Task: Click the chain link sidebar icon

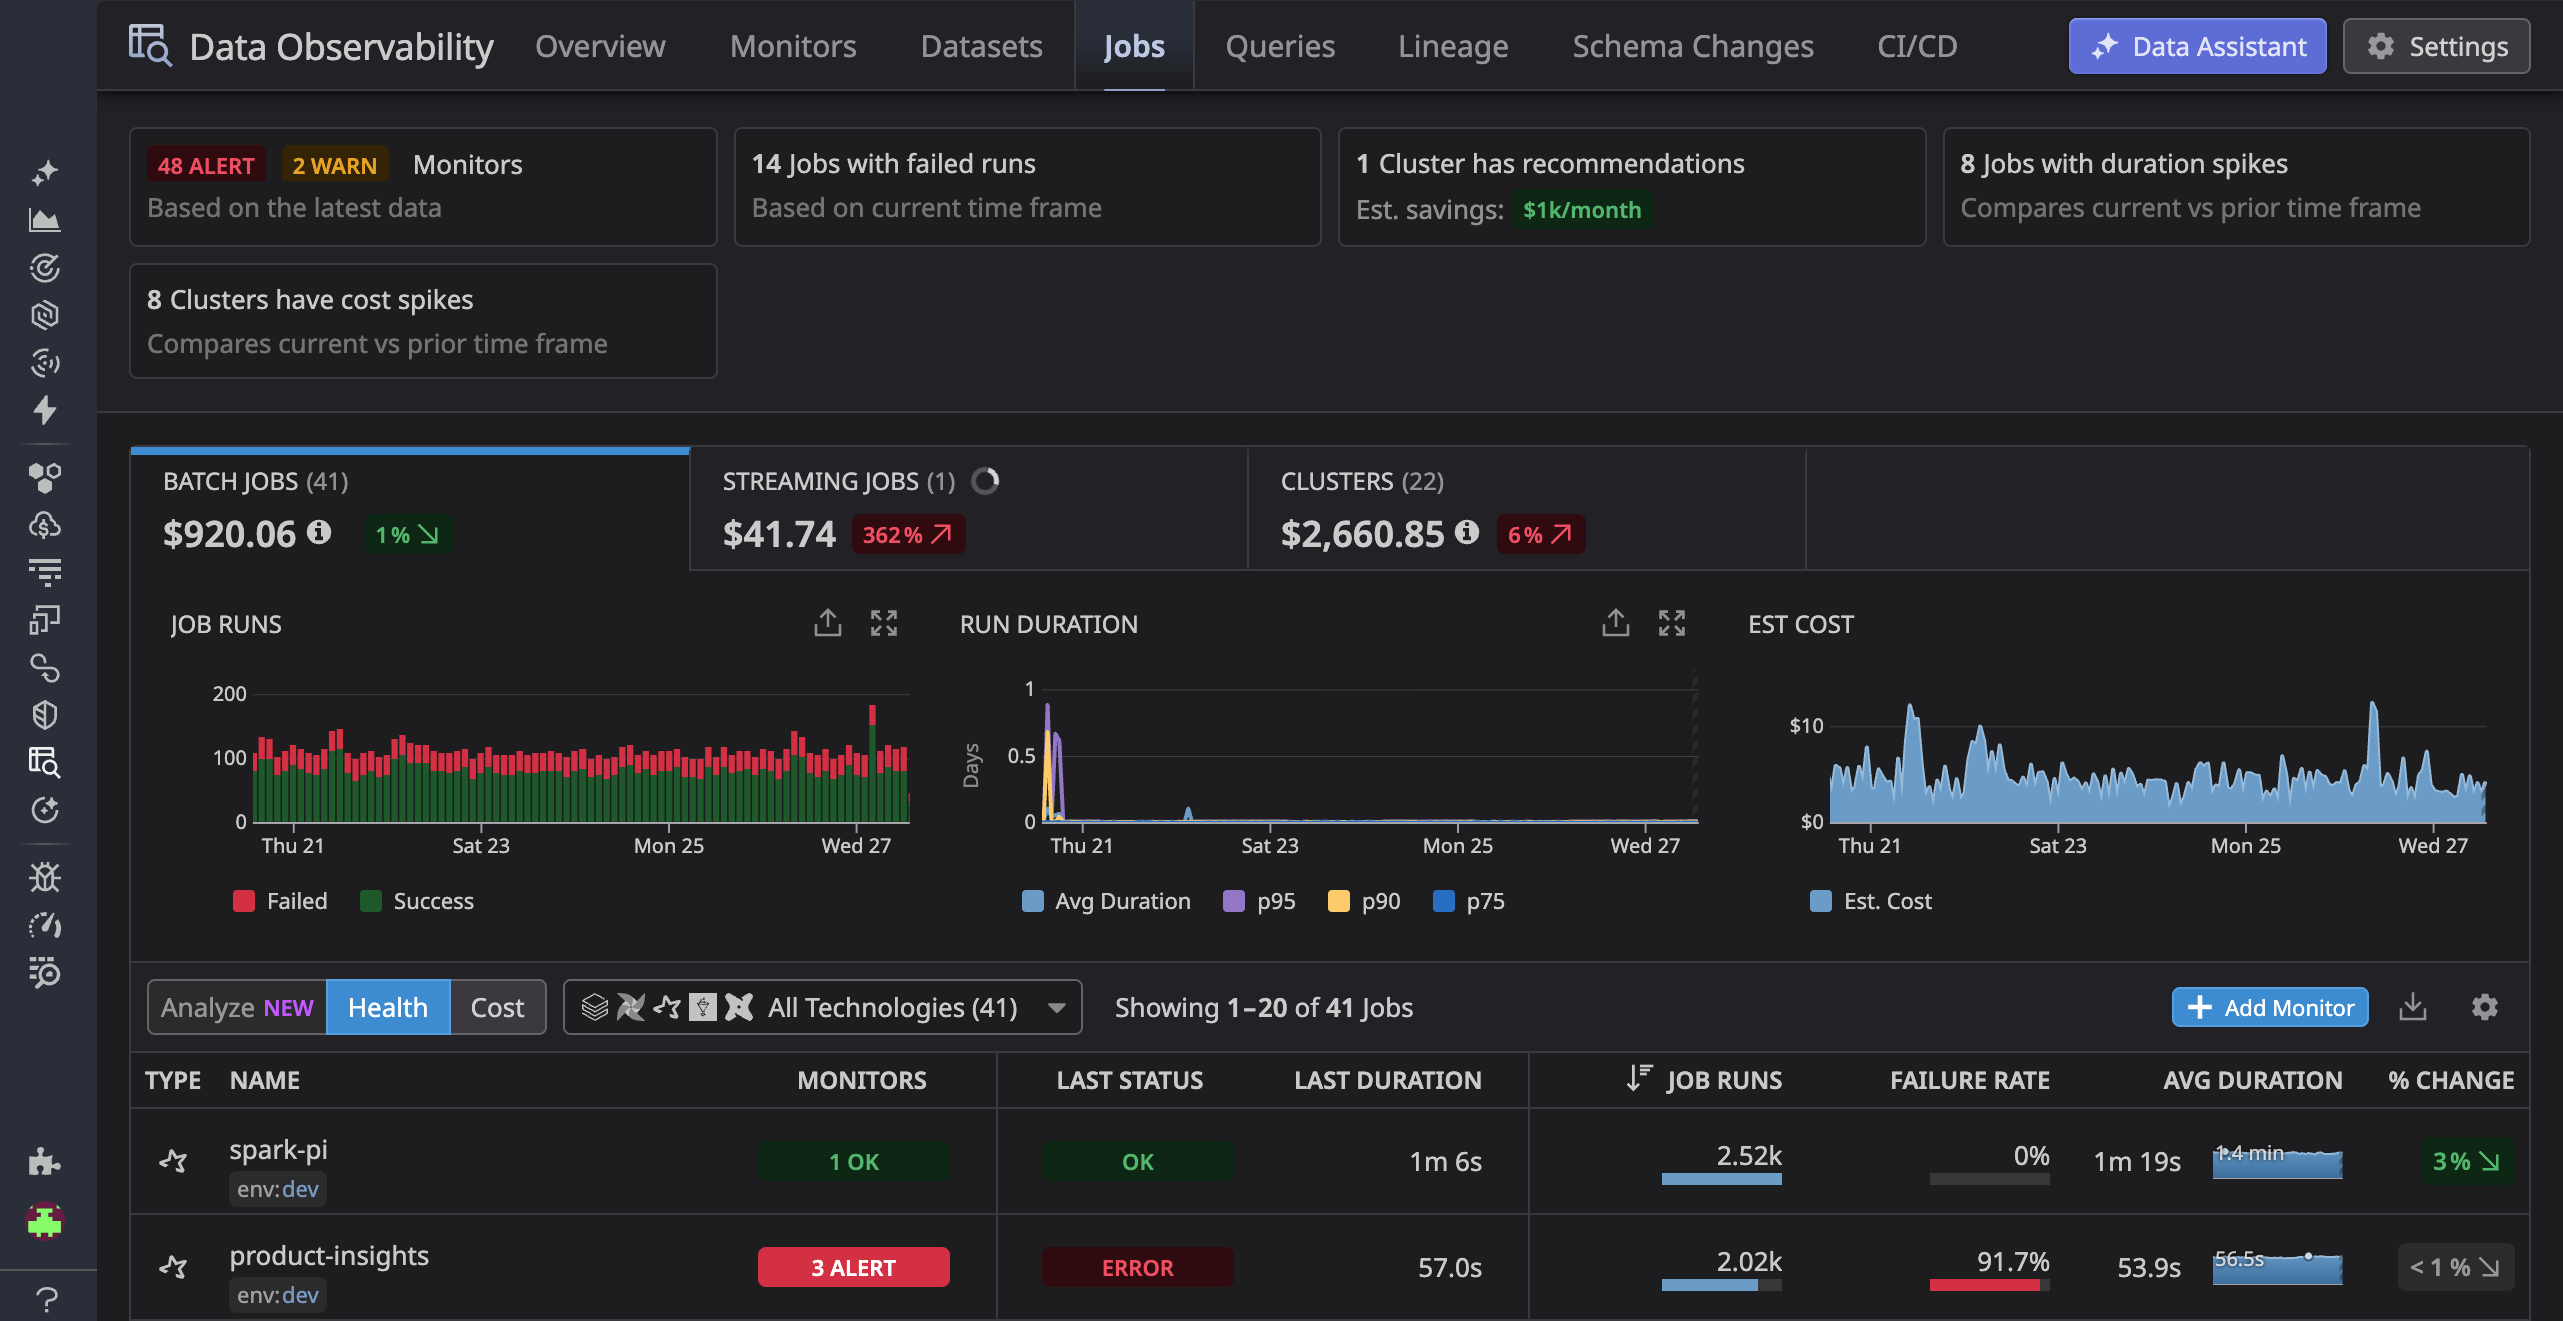Action: point(45,667)
